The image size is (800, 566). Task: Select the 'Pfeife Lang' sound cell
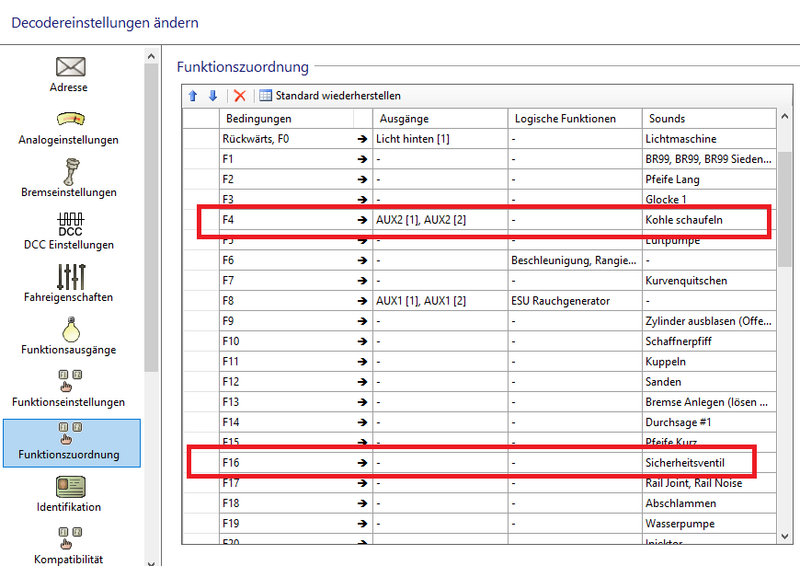coord(709,180)
